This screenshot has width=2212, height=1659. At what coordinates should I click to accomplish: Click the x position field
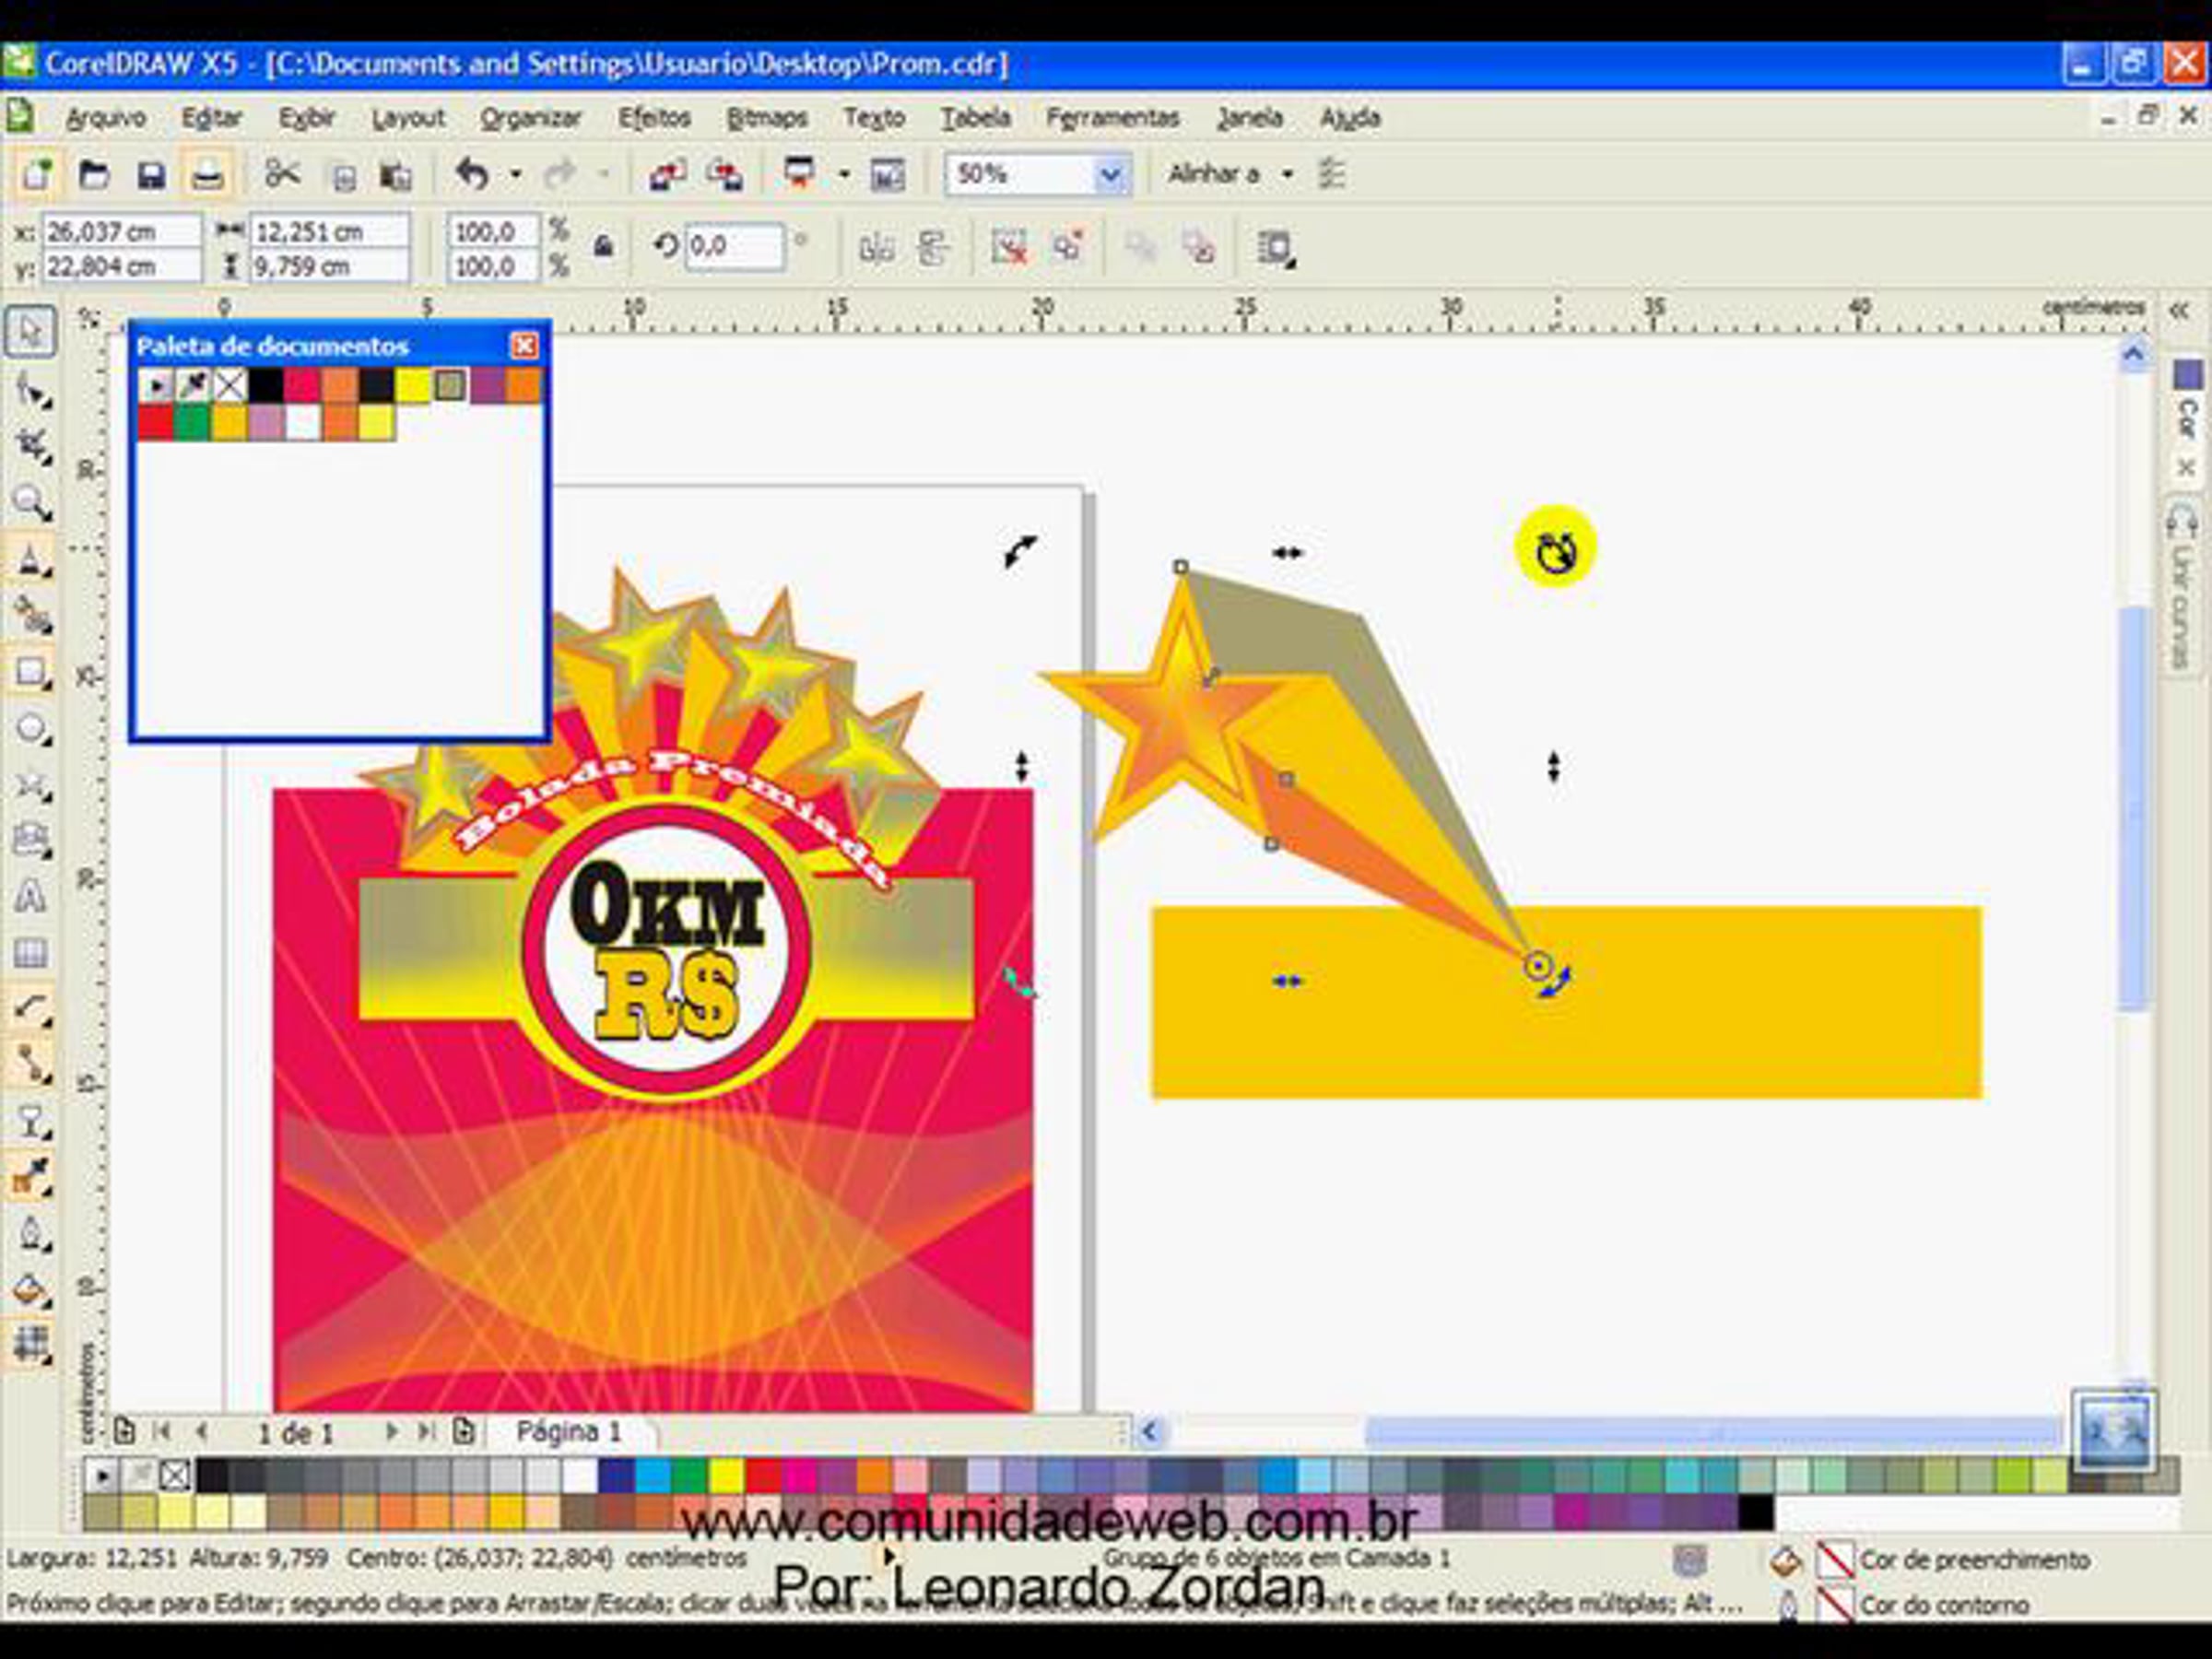pos(121,232)
